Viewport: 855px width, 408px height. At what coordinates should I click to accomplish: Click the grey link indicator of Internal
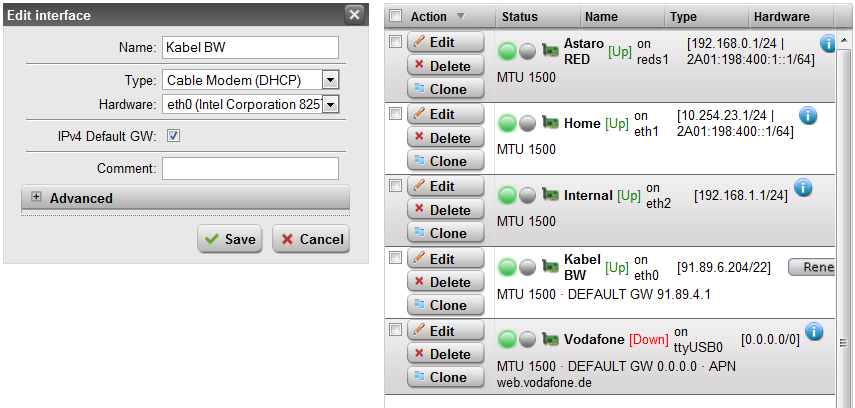coord(527,195)
